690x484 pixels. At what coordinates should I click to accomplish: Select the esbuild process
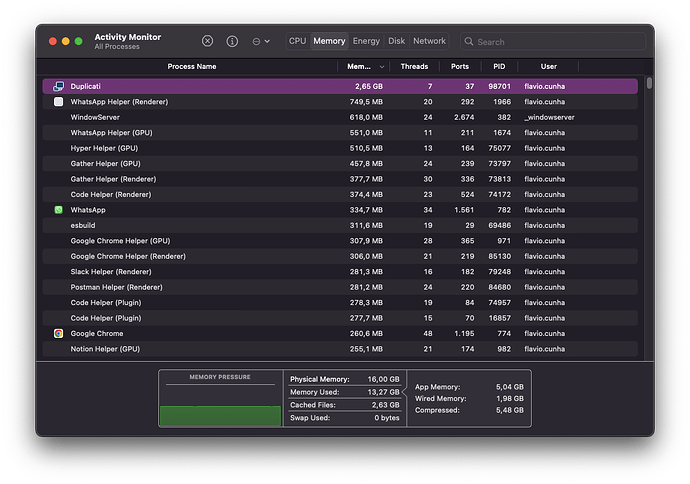point(340,225)
